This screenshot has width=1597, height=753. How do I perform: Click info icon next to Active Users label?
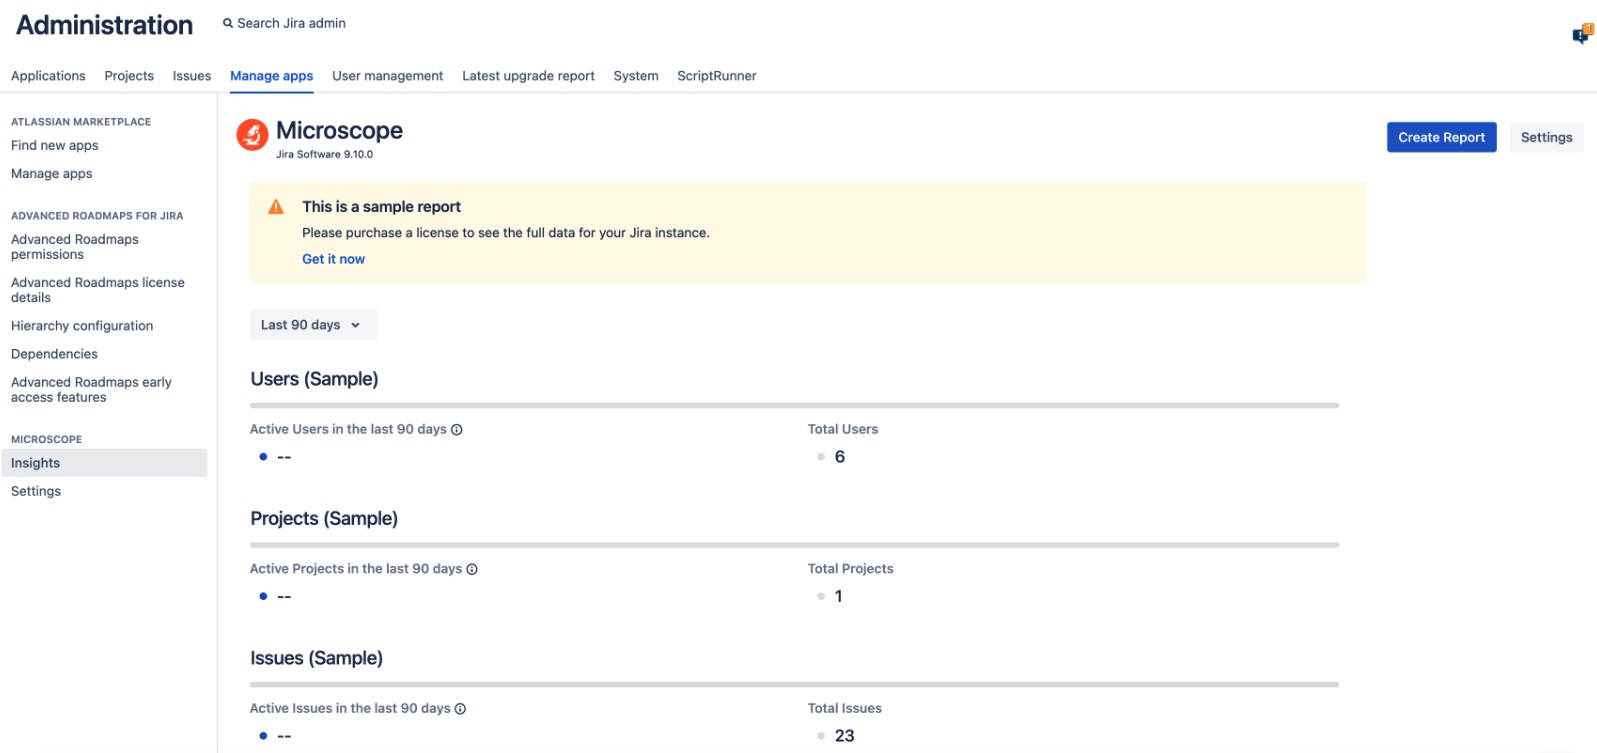457,430
